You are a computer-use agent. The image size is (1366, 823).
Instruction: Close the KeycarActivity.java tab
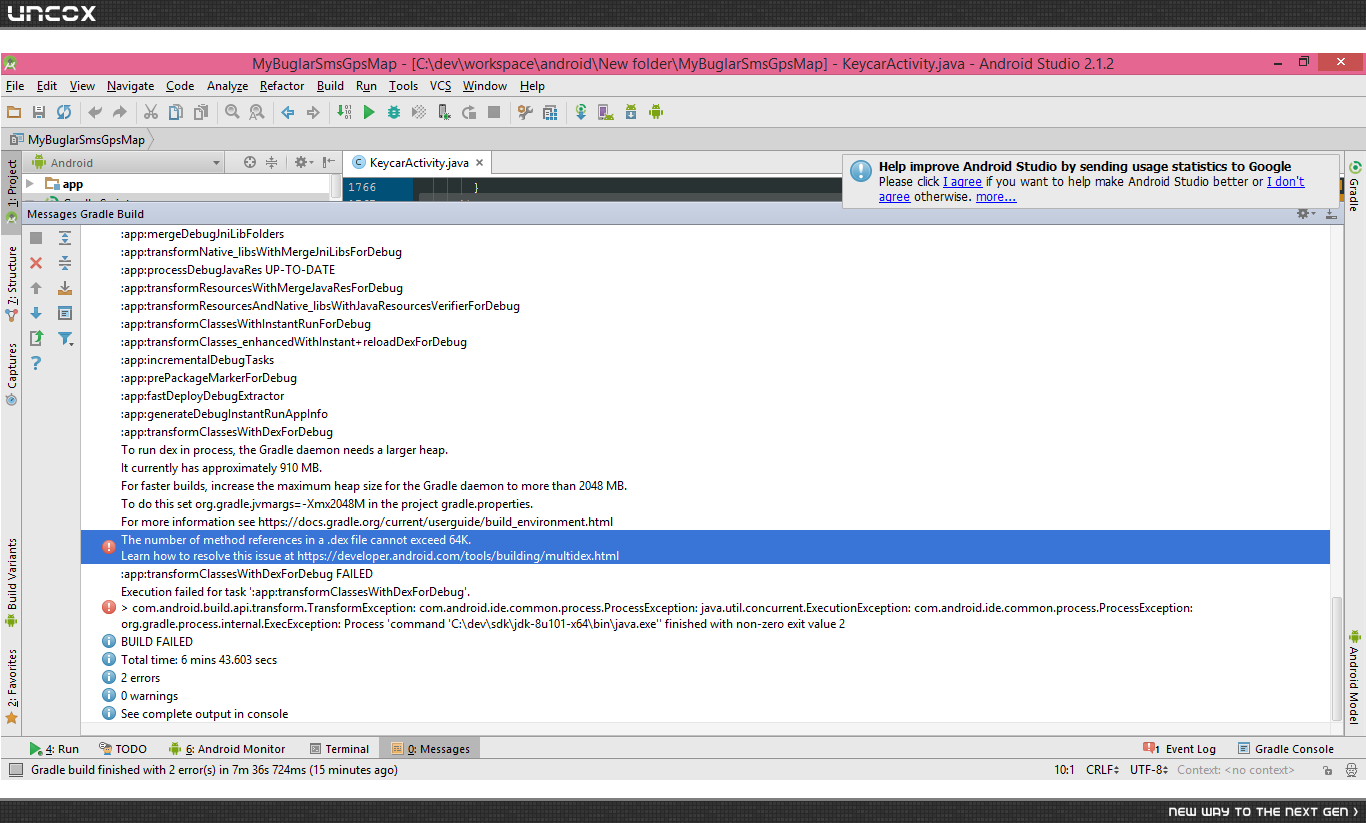coord(480,163)
